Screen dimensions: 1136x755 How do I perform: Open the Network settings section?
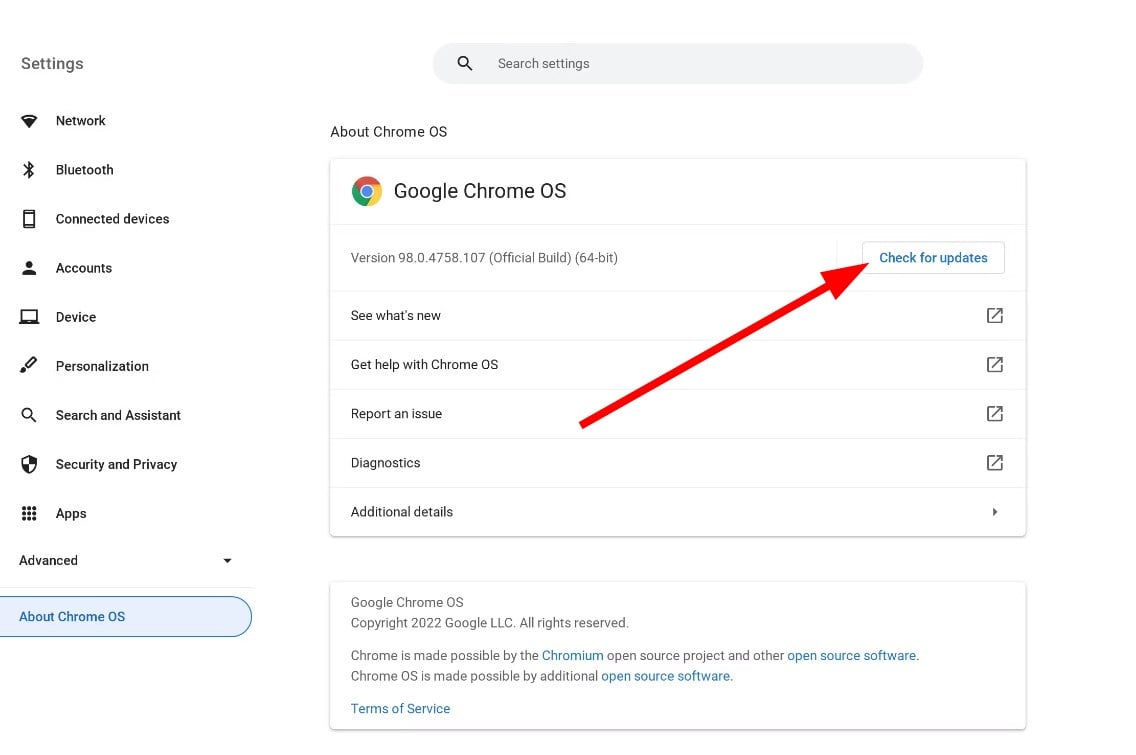(80, 121)
